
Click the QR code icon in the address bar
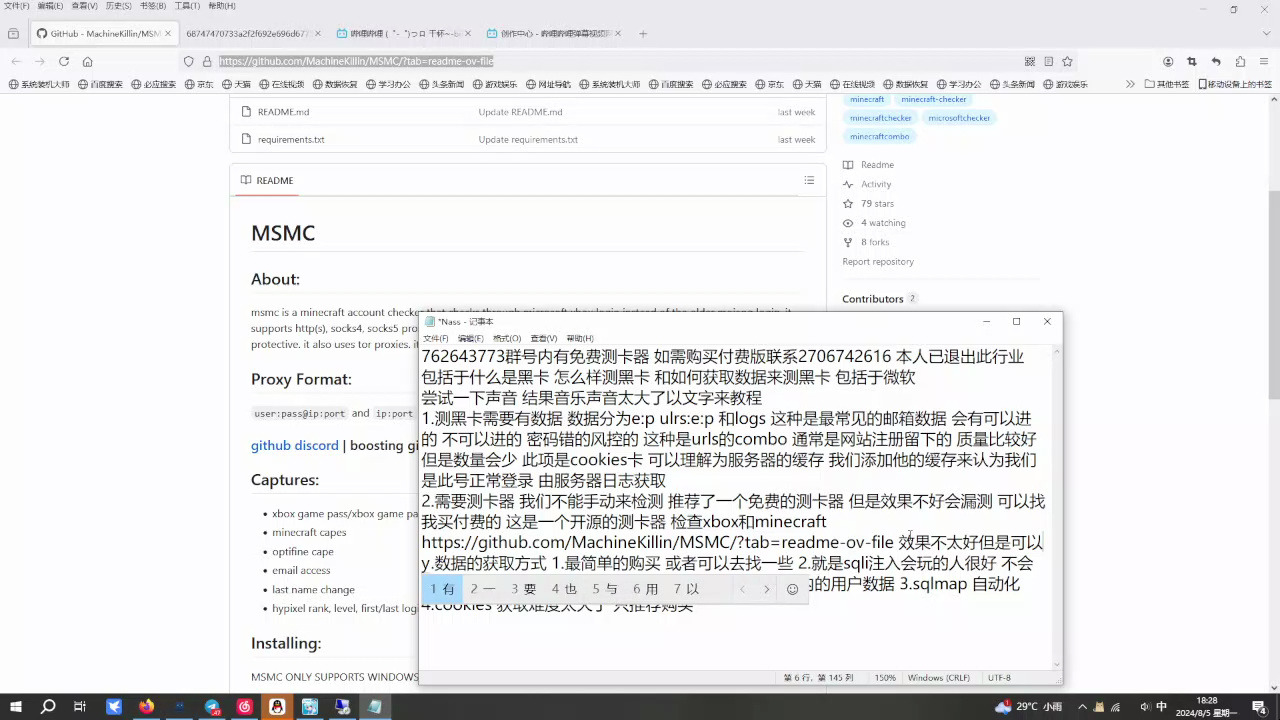point(1030,61)
